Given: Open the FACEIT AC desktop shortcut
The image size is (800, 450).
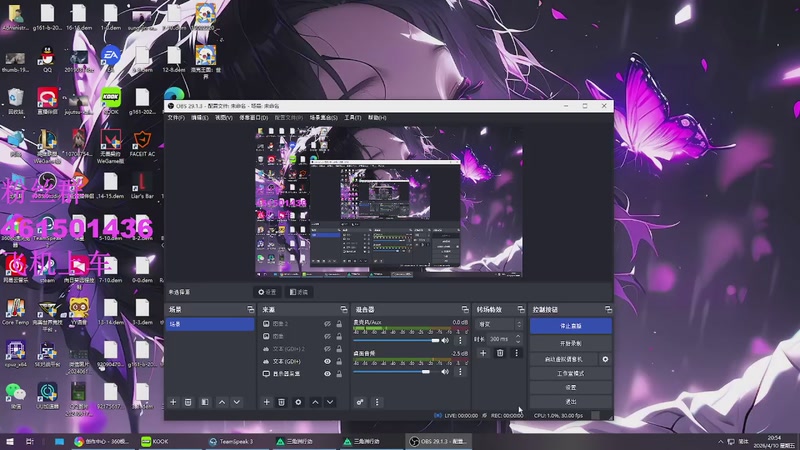Looking at the screenshot, I should (142, 143).
